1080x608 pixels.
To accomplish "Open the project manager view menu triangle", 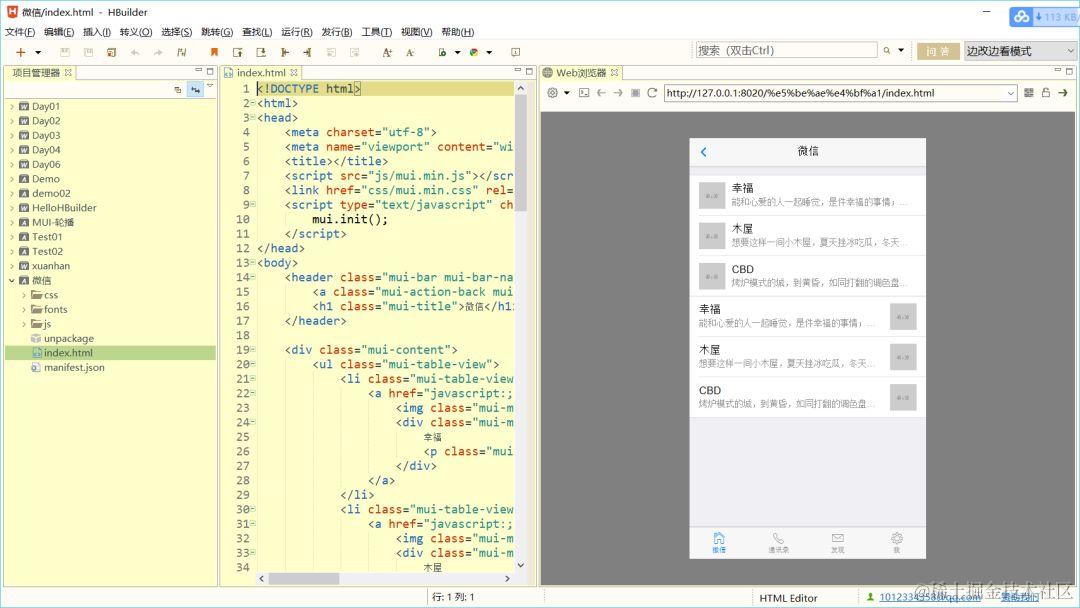I will click(210, 87).
